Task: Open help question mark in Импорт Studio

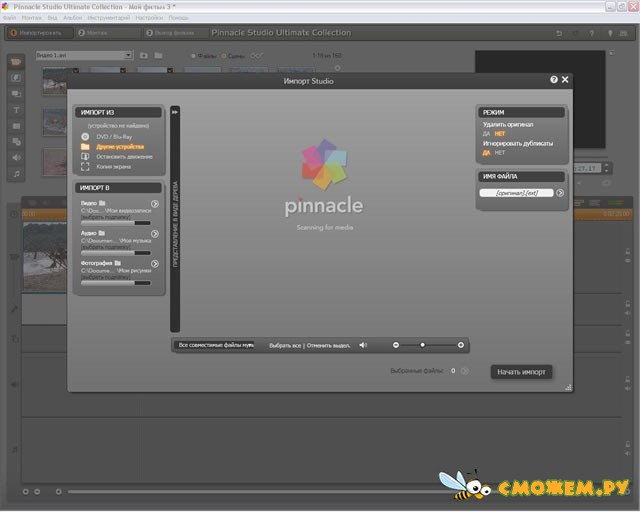Action: (x=553, y=80)
